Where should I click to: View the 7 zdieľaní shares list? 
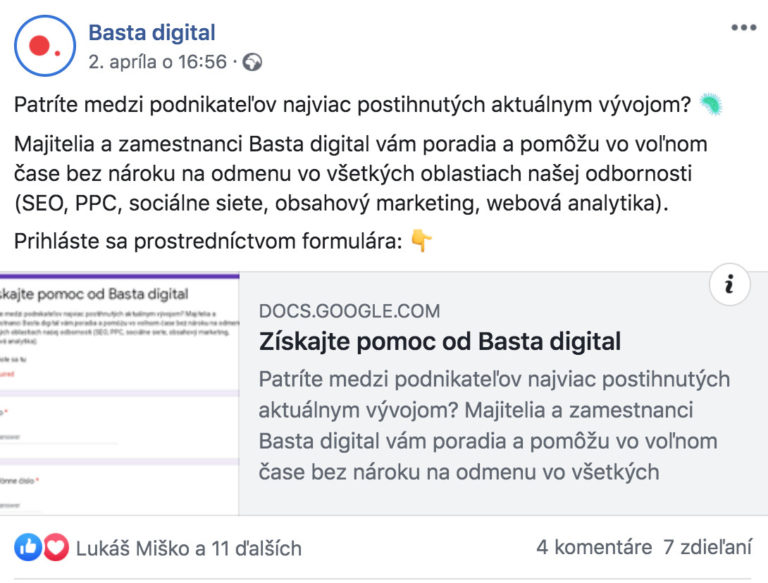click(708, 548)
